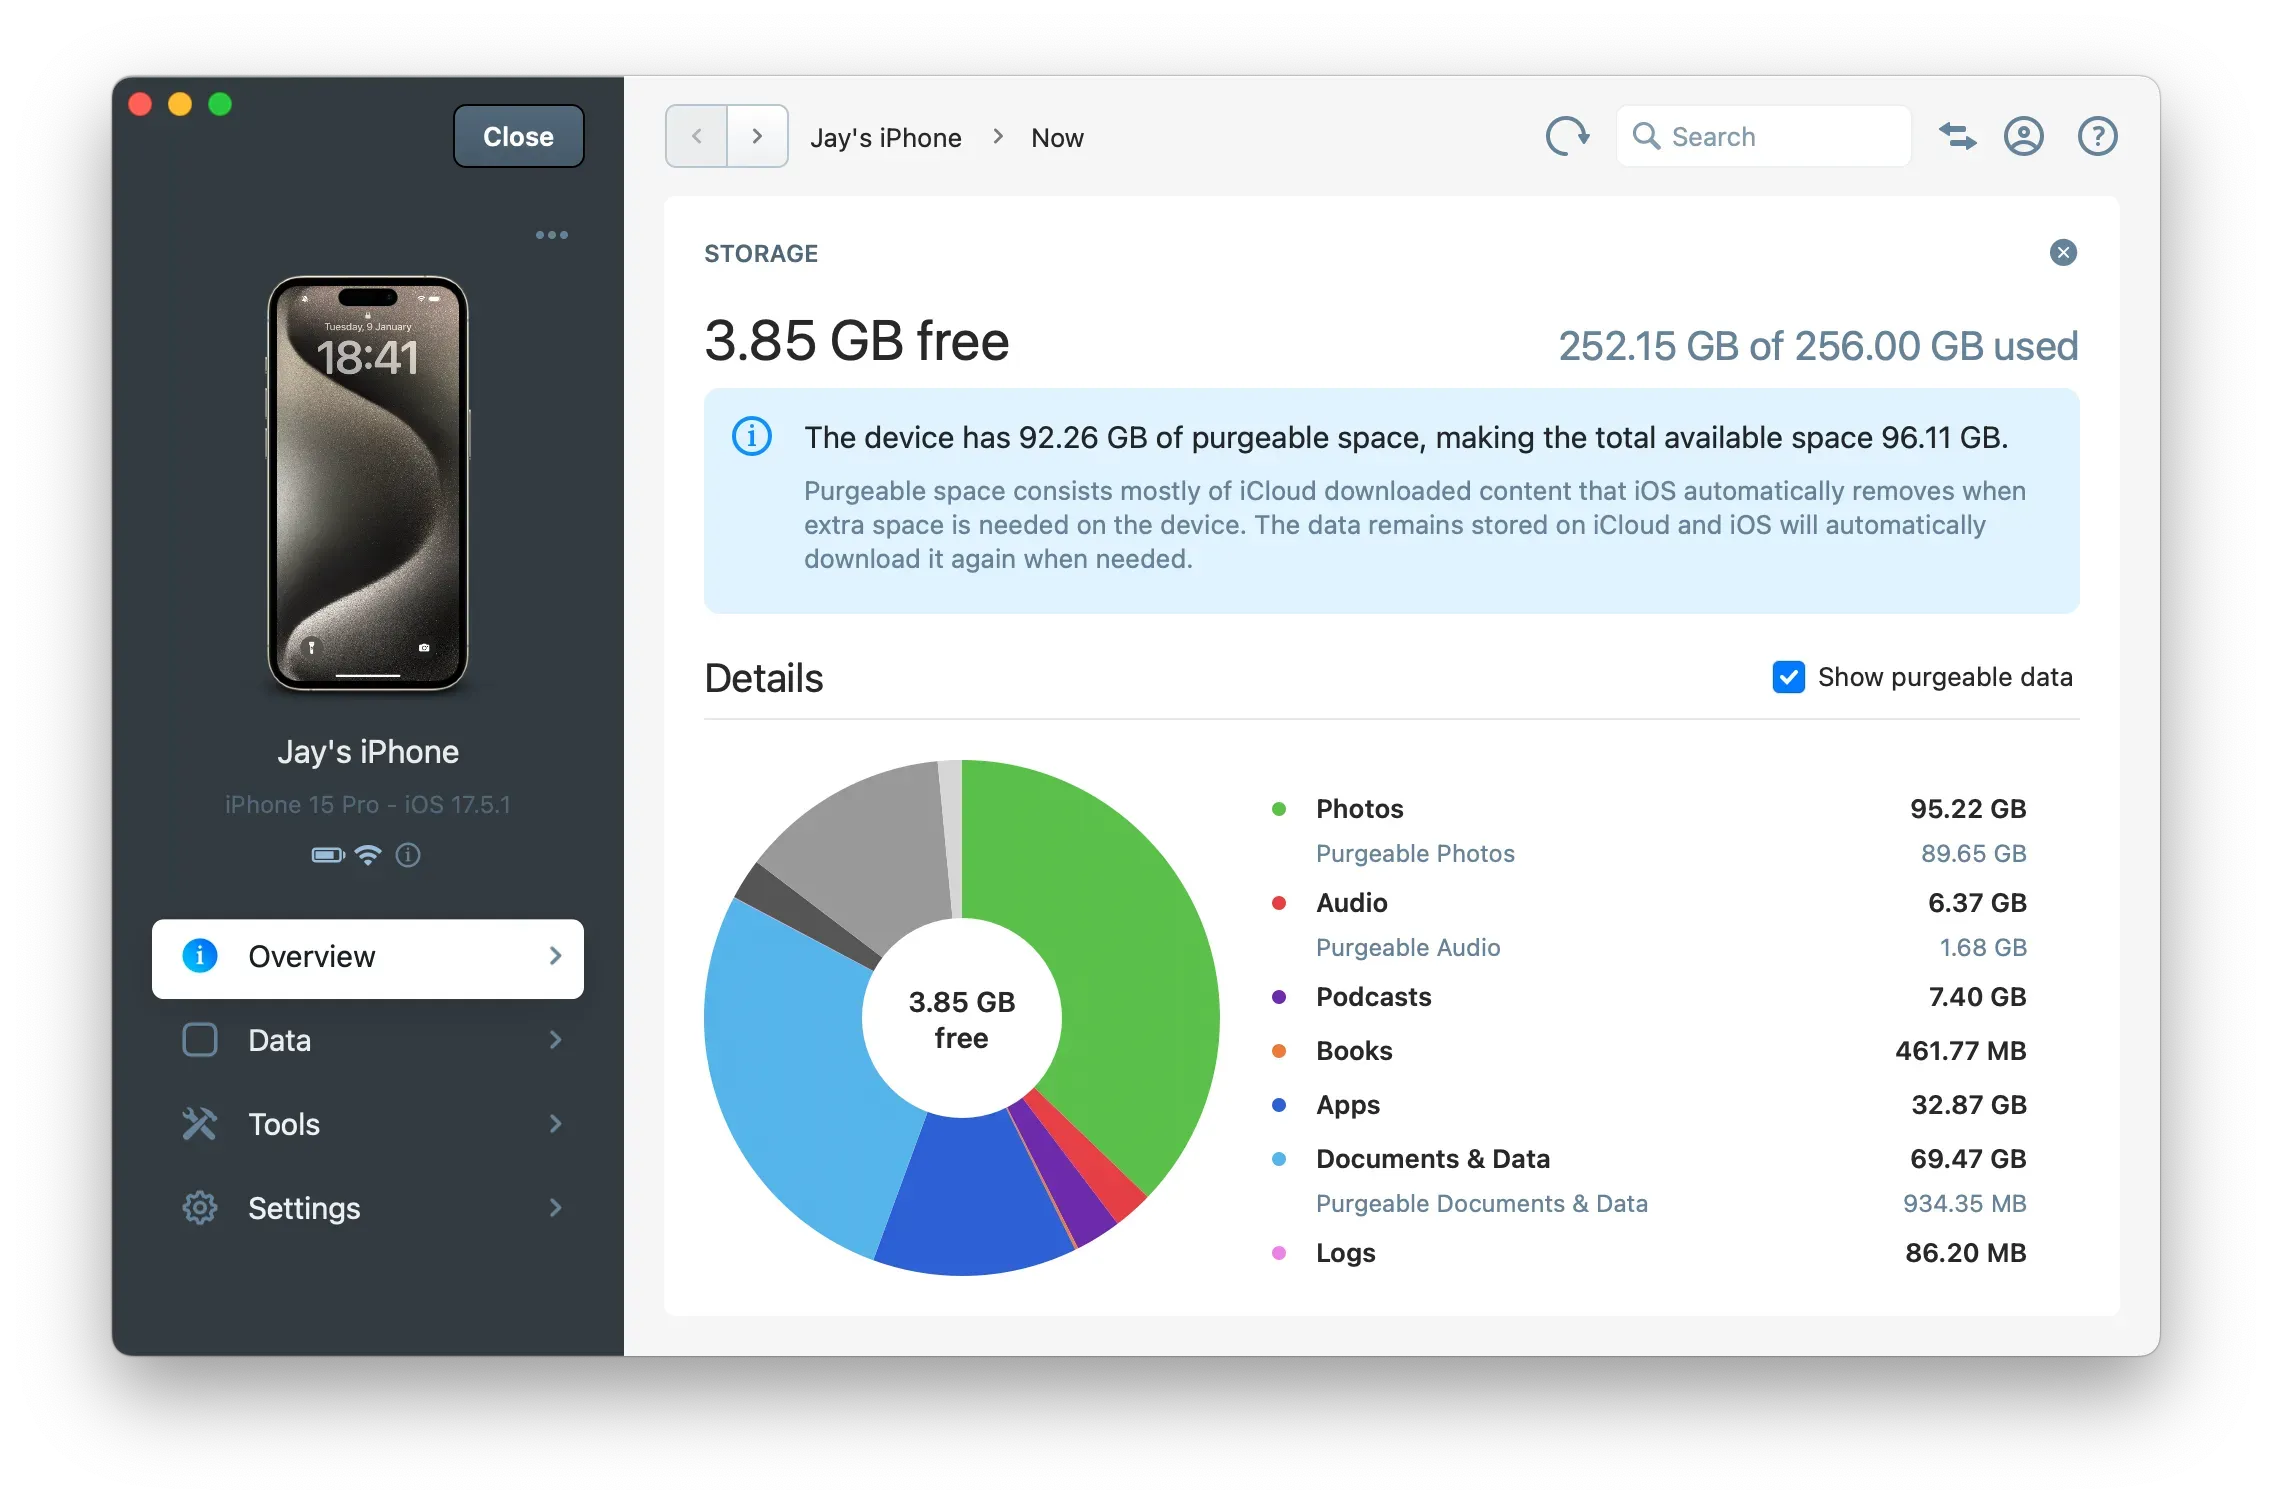Click the Data section icon in sidebar
The image size is (2272, 1504).
point(200,1040)
